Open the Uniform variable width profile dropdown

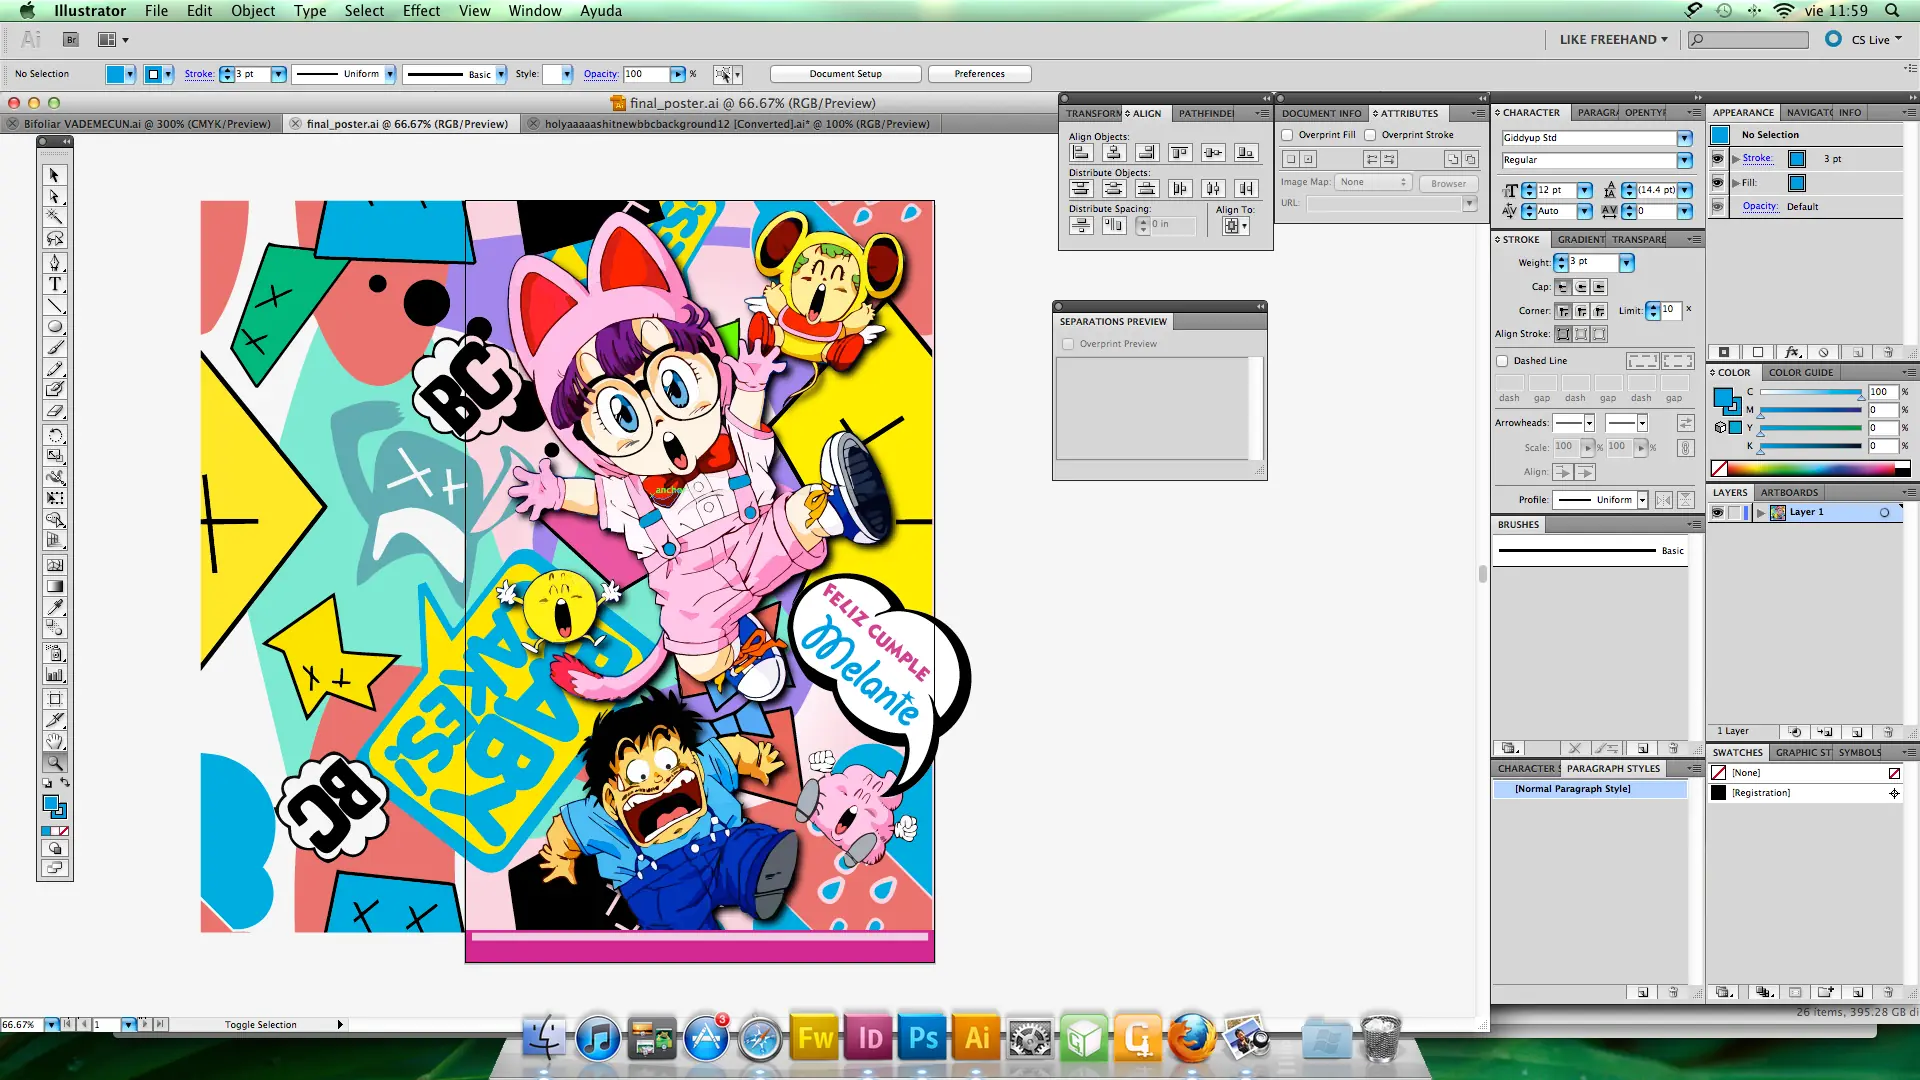390,74
